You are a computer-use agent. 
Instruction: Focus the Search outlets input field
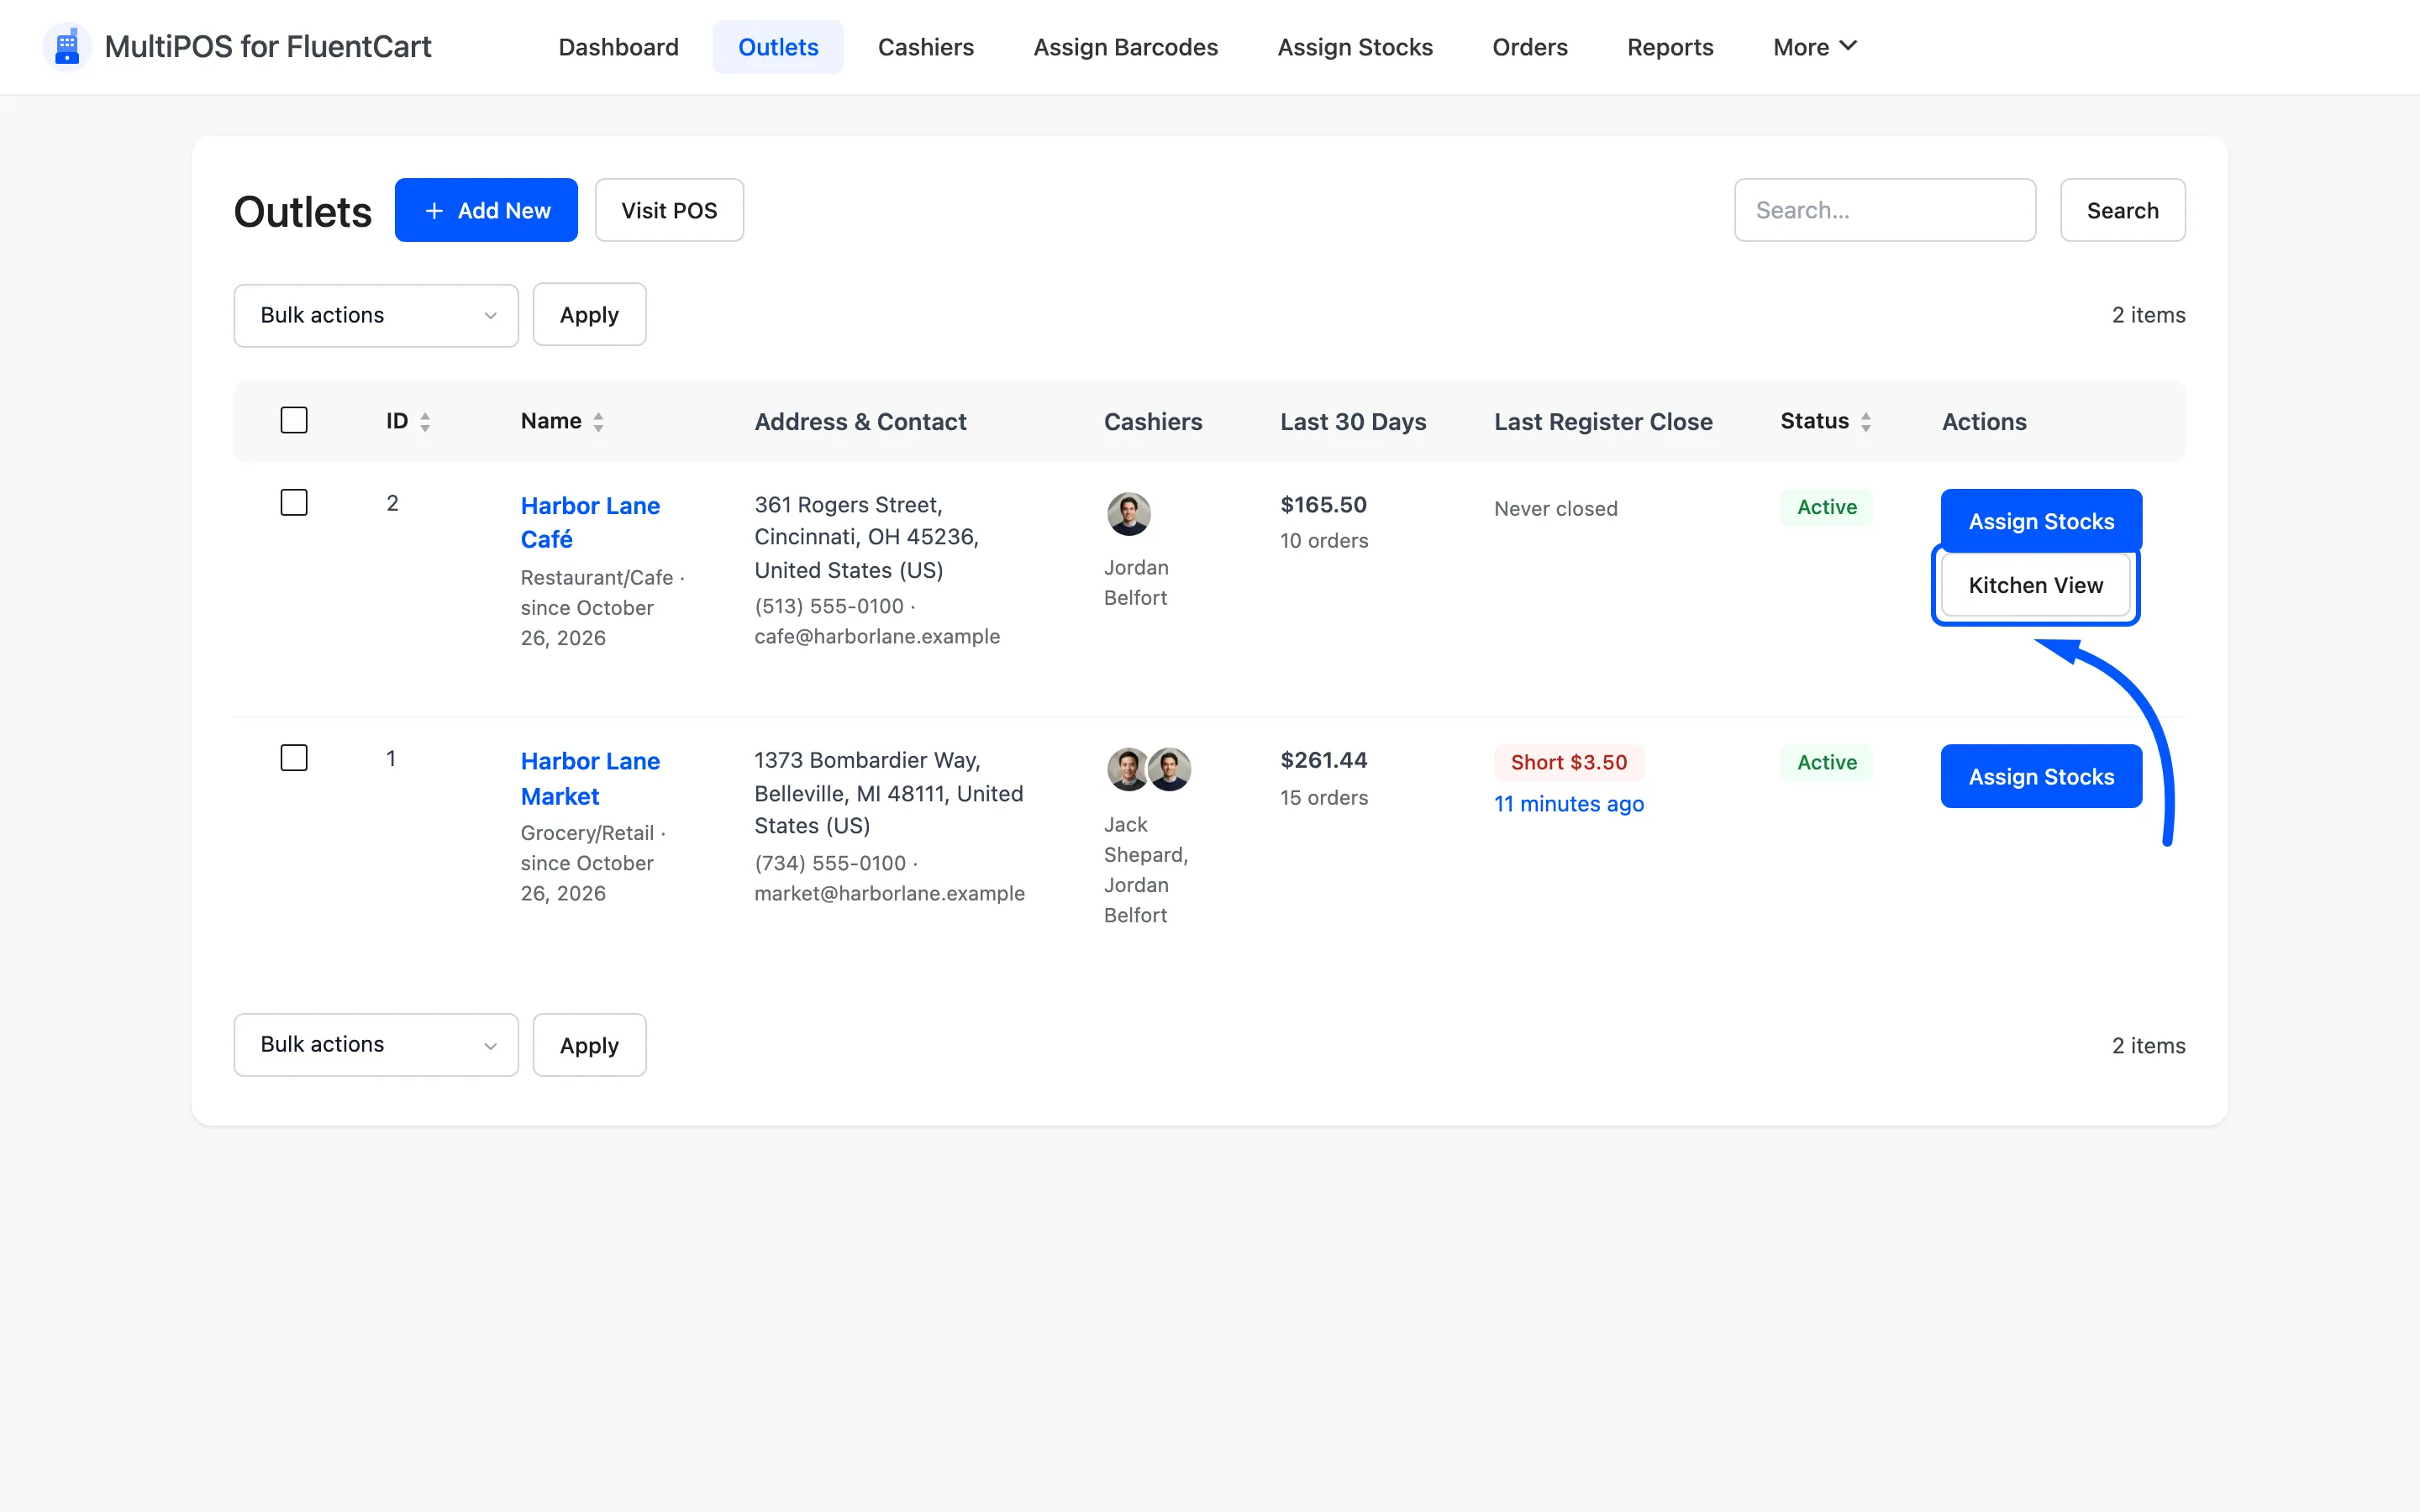(1884, 210)
